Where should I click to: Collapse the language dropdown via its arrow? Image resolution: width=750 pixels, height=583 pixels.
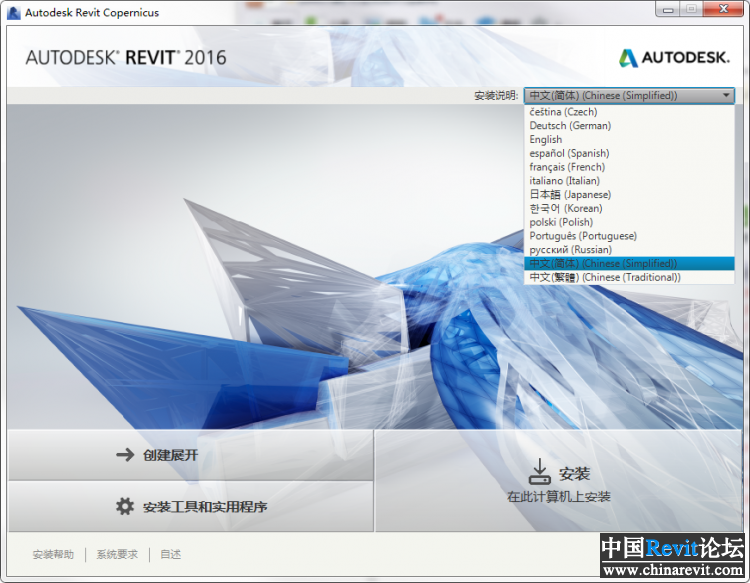(726, 95)
